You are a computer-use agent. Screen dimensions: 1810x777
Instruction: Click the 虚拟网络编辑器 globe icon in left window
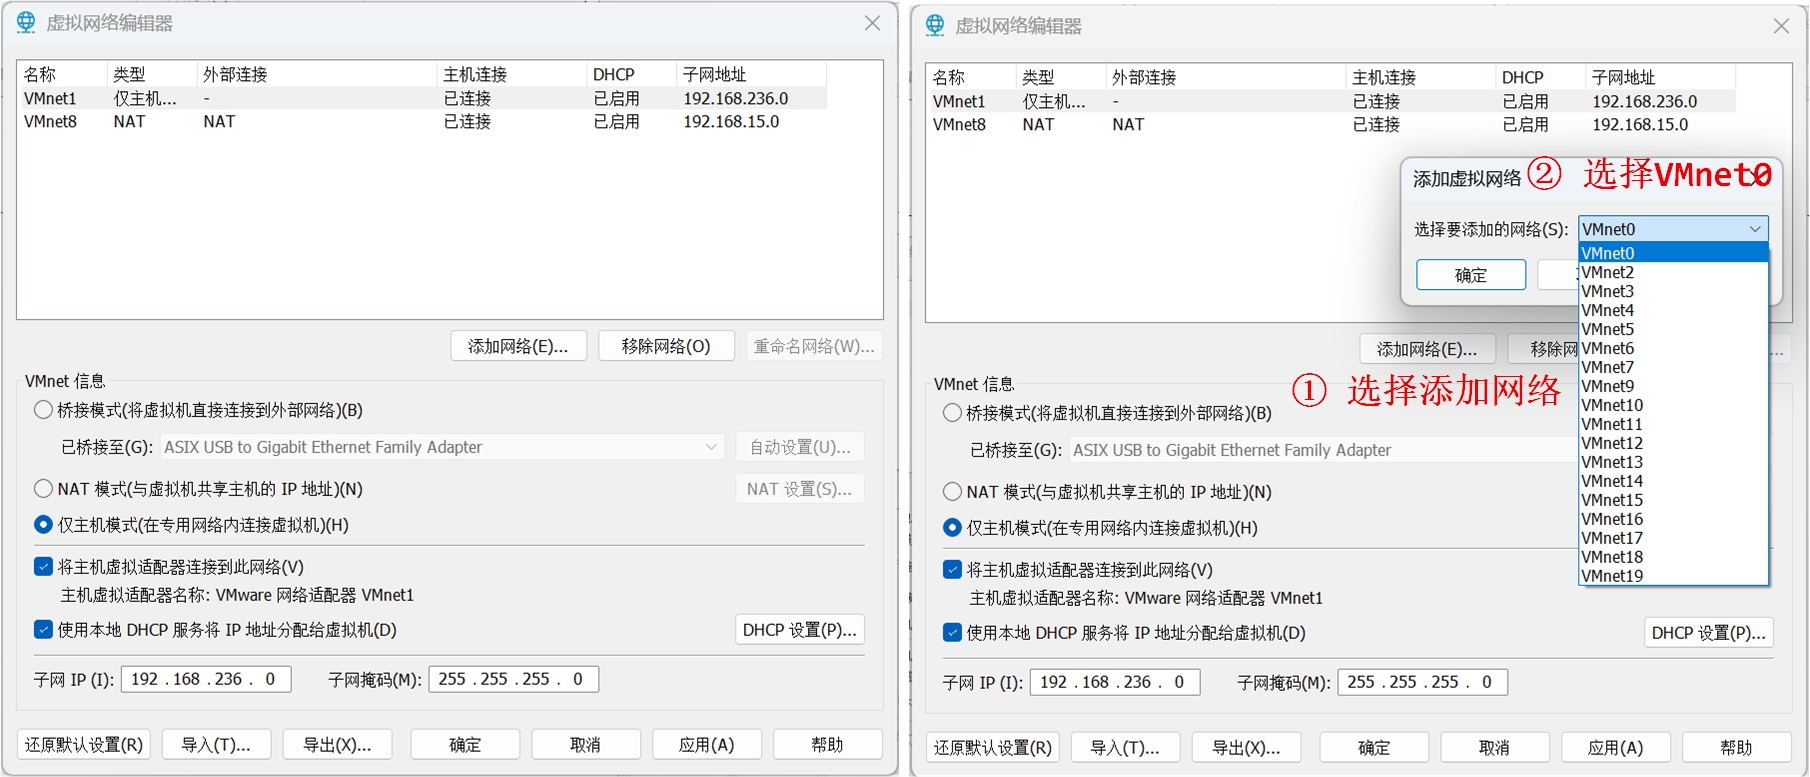pos(26,23)
